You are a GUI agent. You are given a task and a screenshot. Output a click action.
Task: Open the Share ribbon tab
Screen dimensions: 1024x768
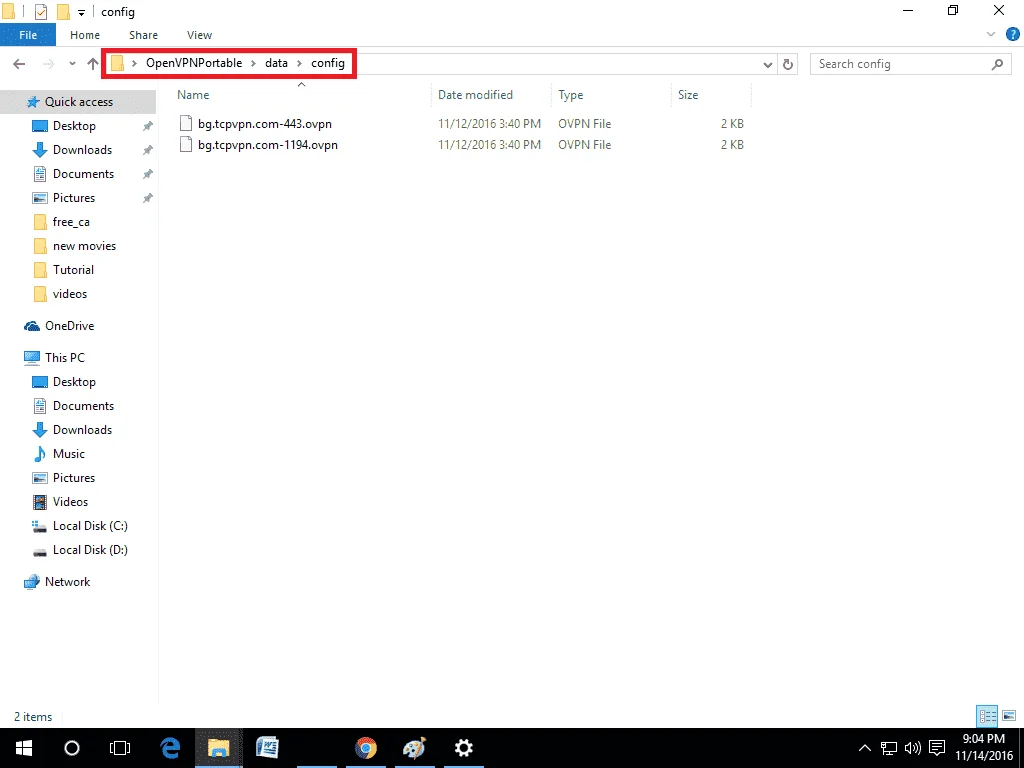tap(143, 35)
